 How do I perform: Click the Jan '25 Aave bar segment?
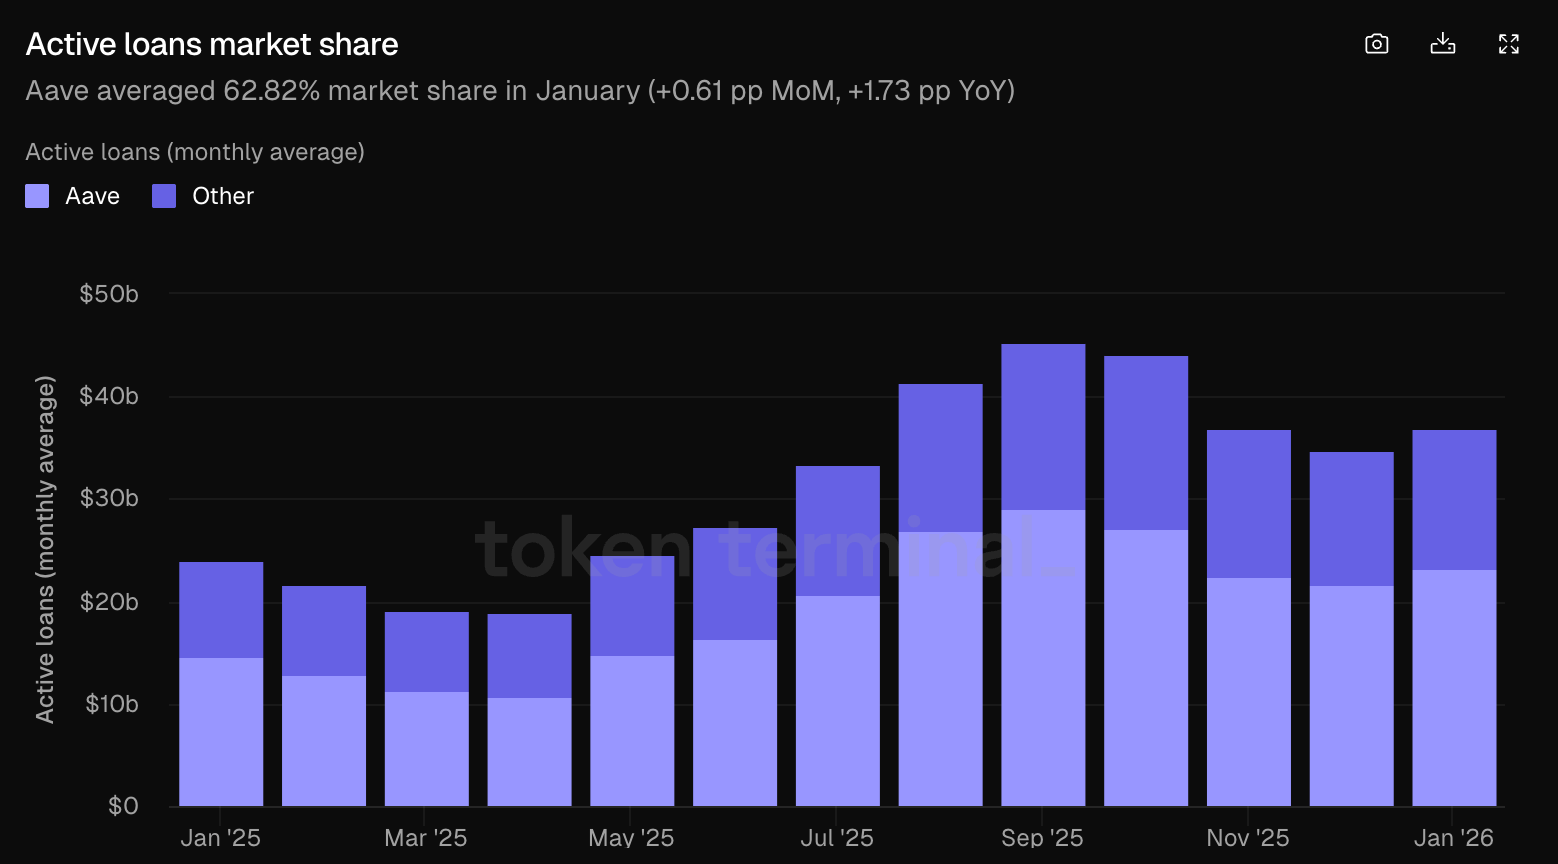221,732
